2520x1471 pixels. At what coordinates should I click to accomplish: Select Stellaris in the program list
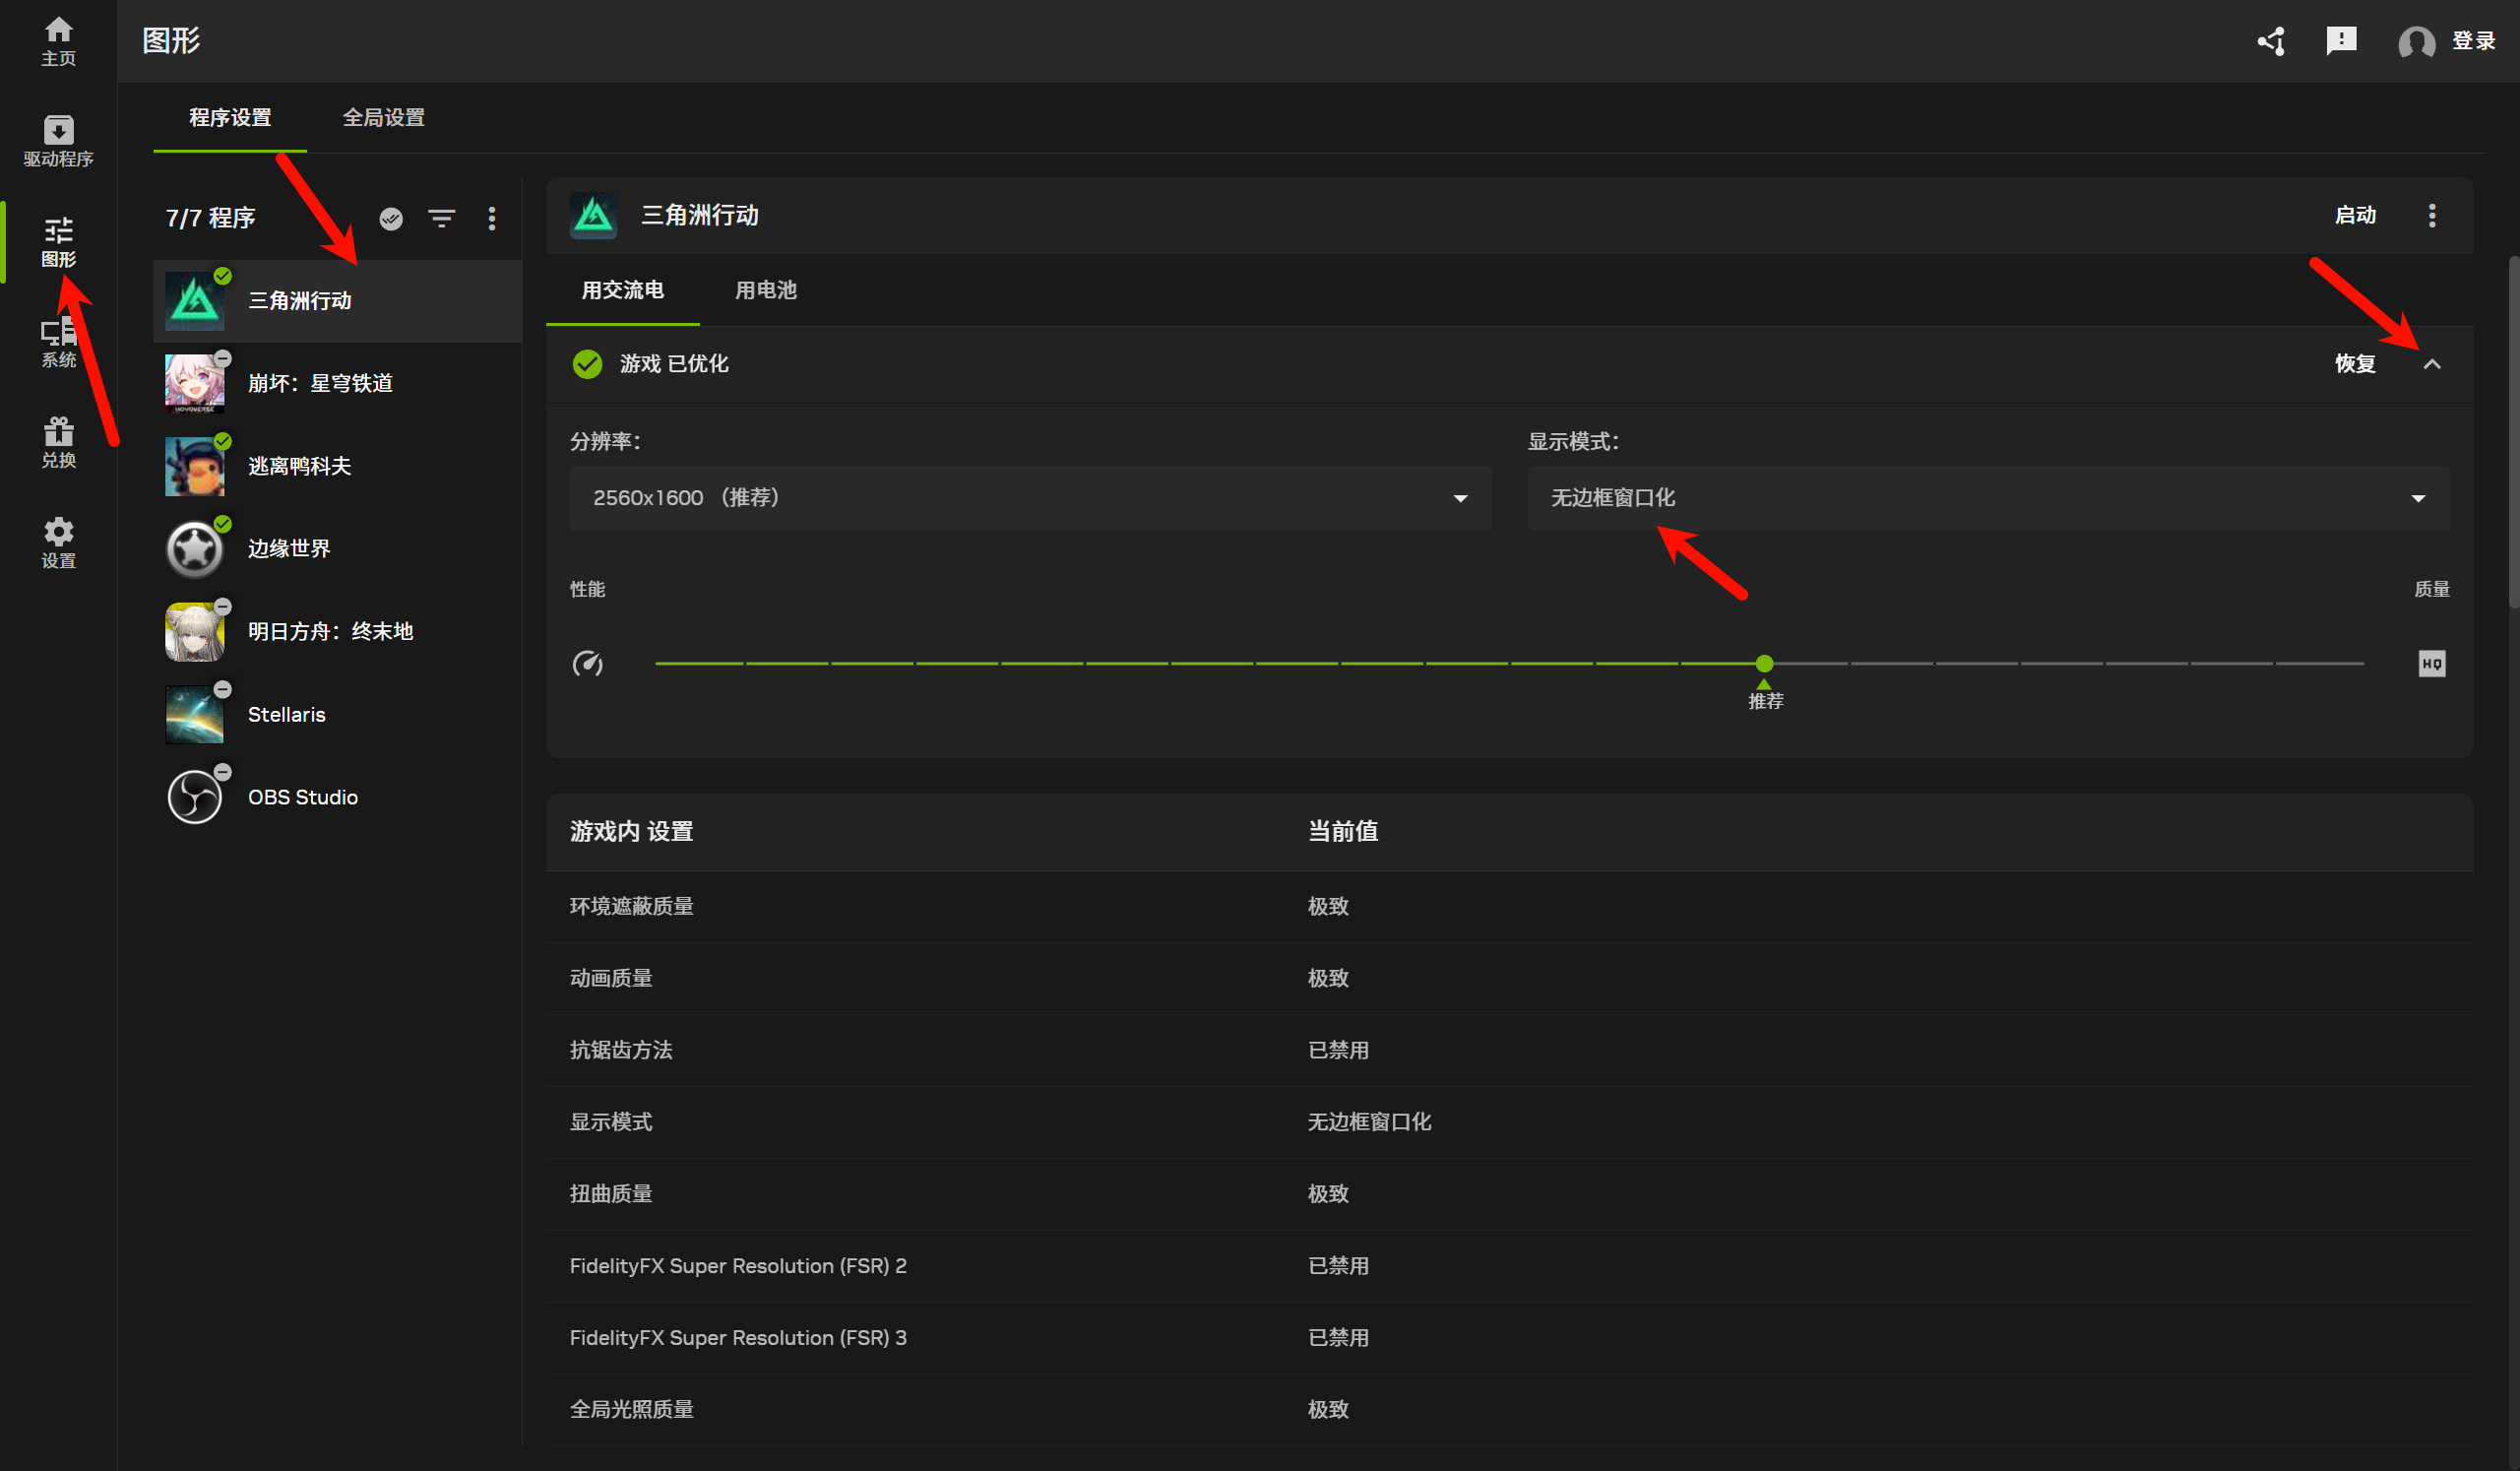pyautogui.click(x=337, y=715)
